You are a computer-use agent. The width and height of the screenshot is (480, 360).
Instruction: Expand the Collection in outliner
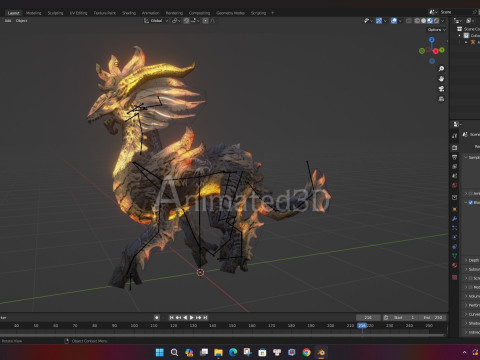pos(460,35)
